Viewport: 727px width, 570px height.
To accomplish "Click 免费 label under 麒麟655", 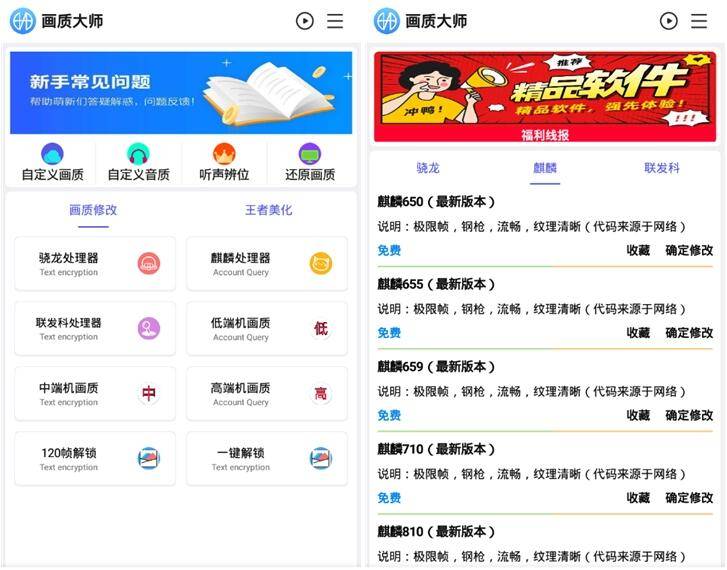I will (389, 333).
